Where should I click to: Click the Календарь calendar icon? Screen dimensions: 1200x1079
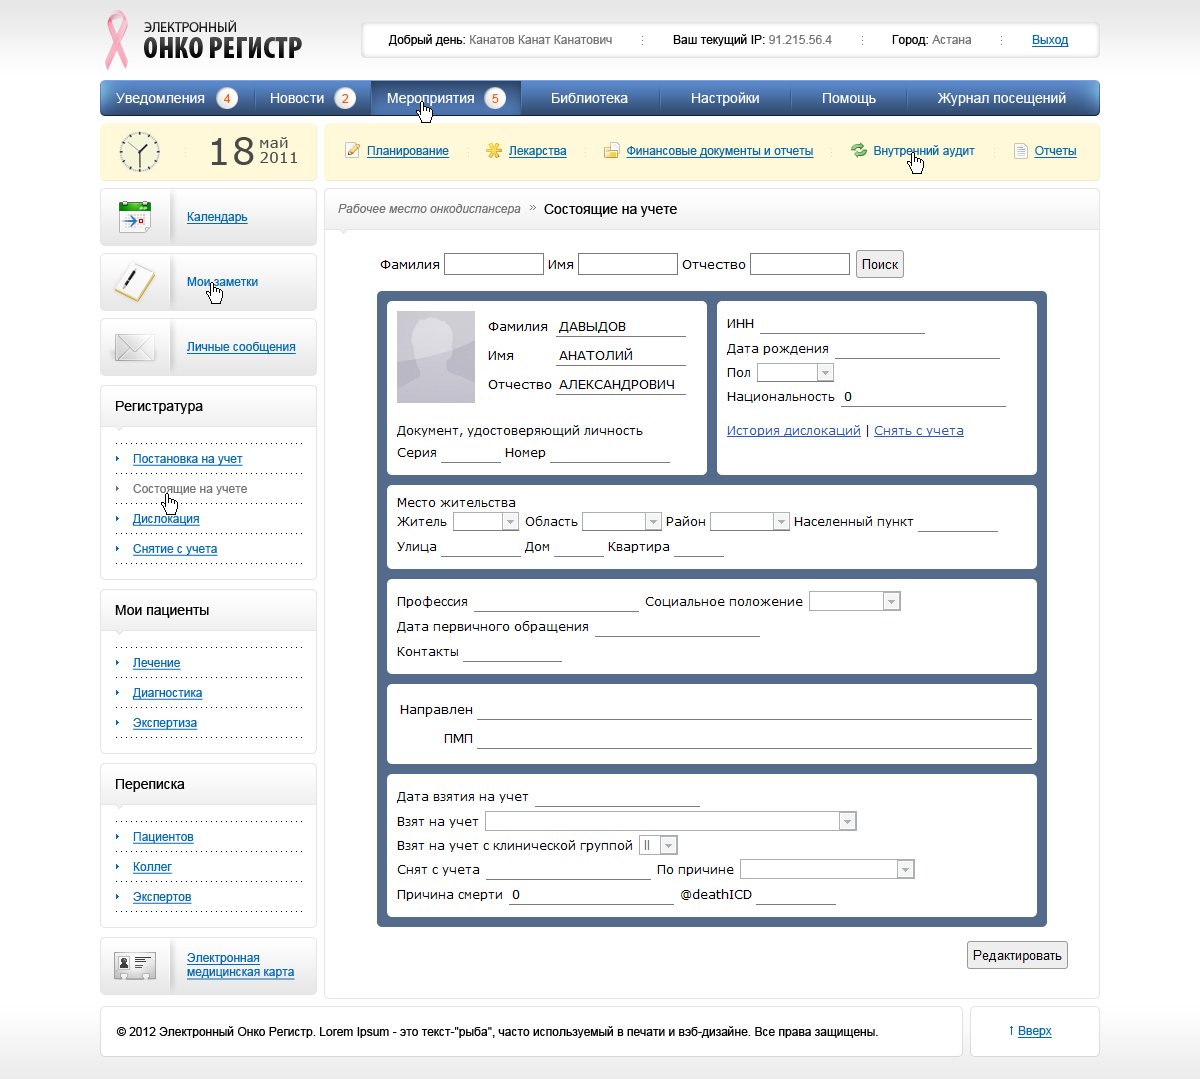pyautogui.click(x=134, y=217)
